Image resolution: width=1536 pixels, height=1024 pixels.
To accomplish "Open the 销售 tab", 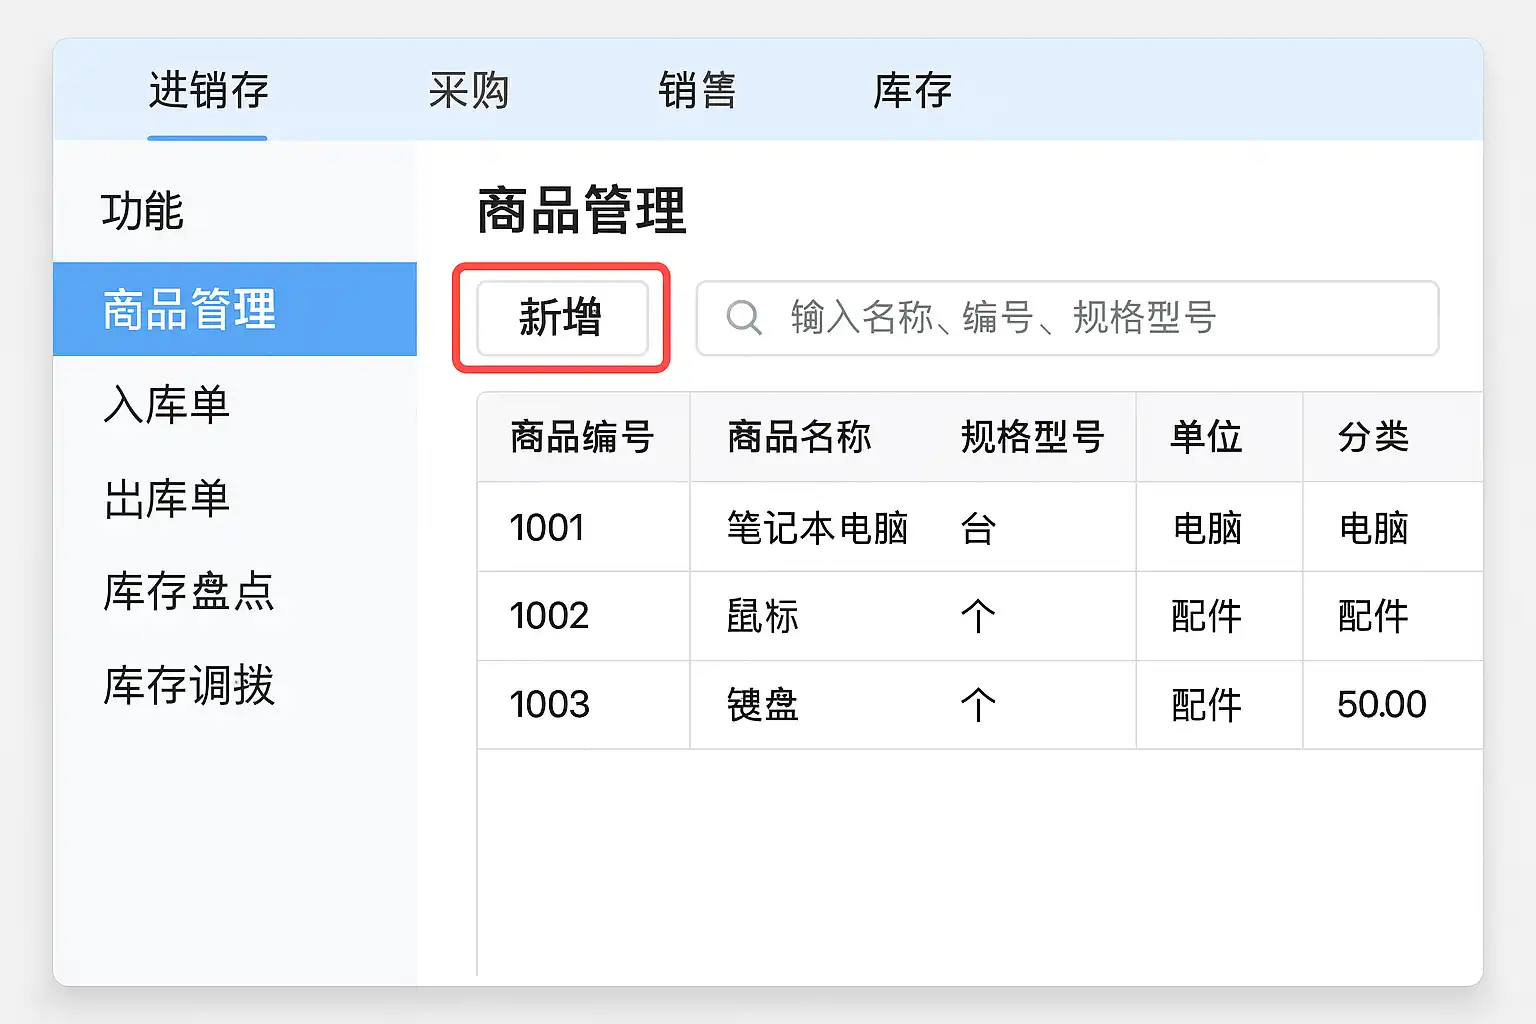I will pyautogui.click(x=697, y=91).
